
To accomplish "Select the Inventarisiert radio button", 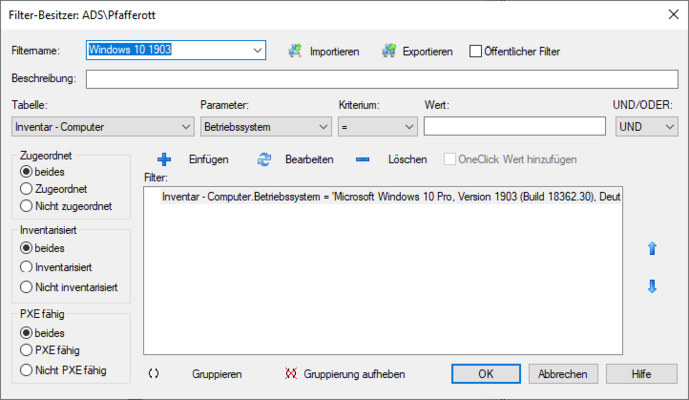I will pos(26,268).
